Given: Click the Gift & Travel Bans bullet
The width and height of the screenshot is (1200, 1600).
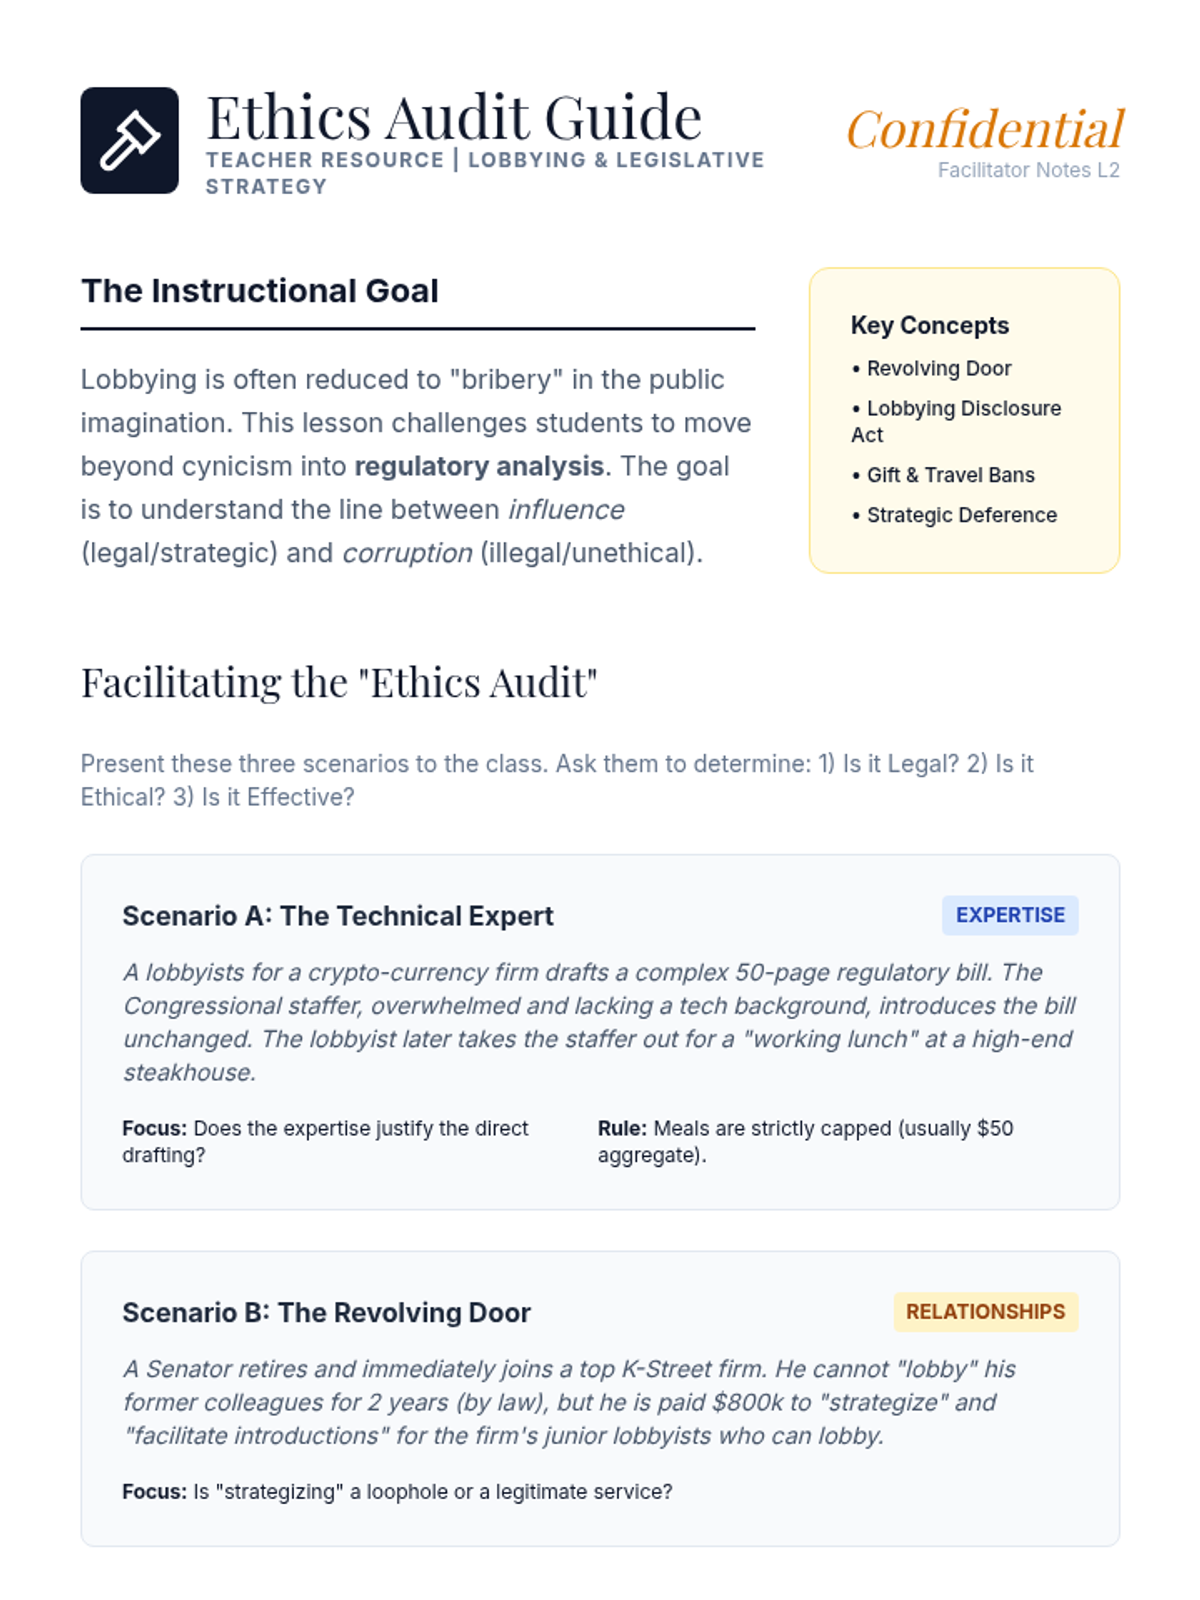Looking at the screenshot, I should click(943, 475).
